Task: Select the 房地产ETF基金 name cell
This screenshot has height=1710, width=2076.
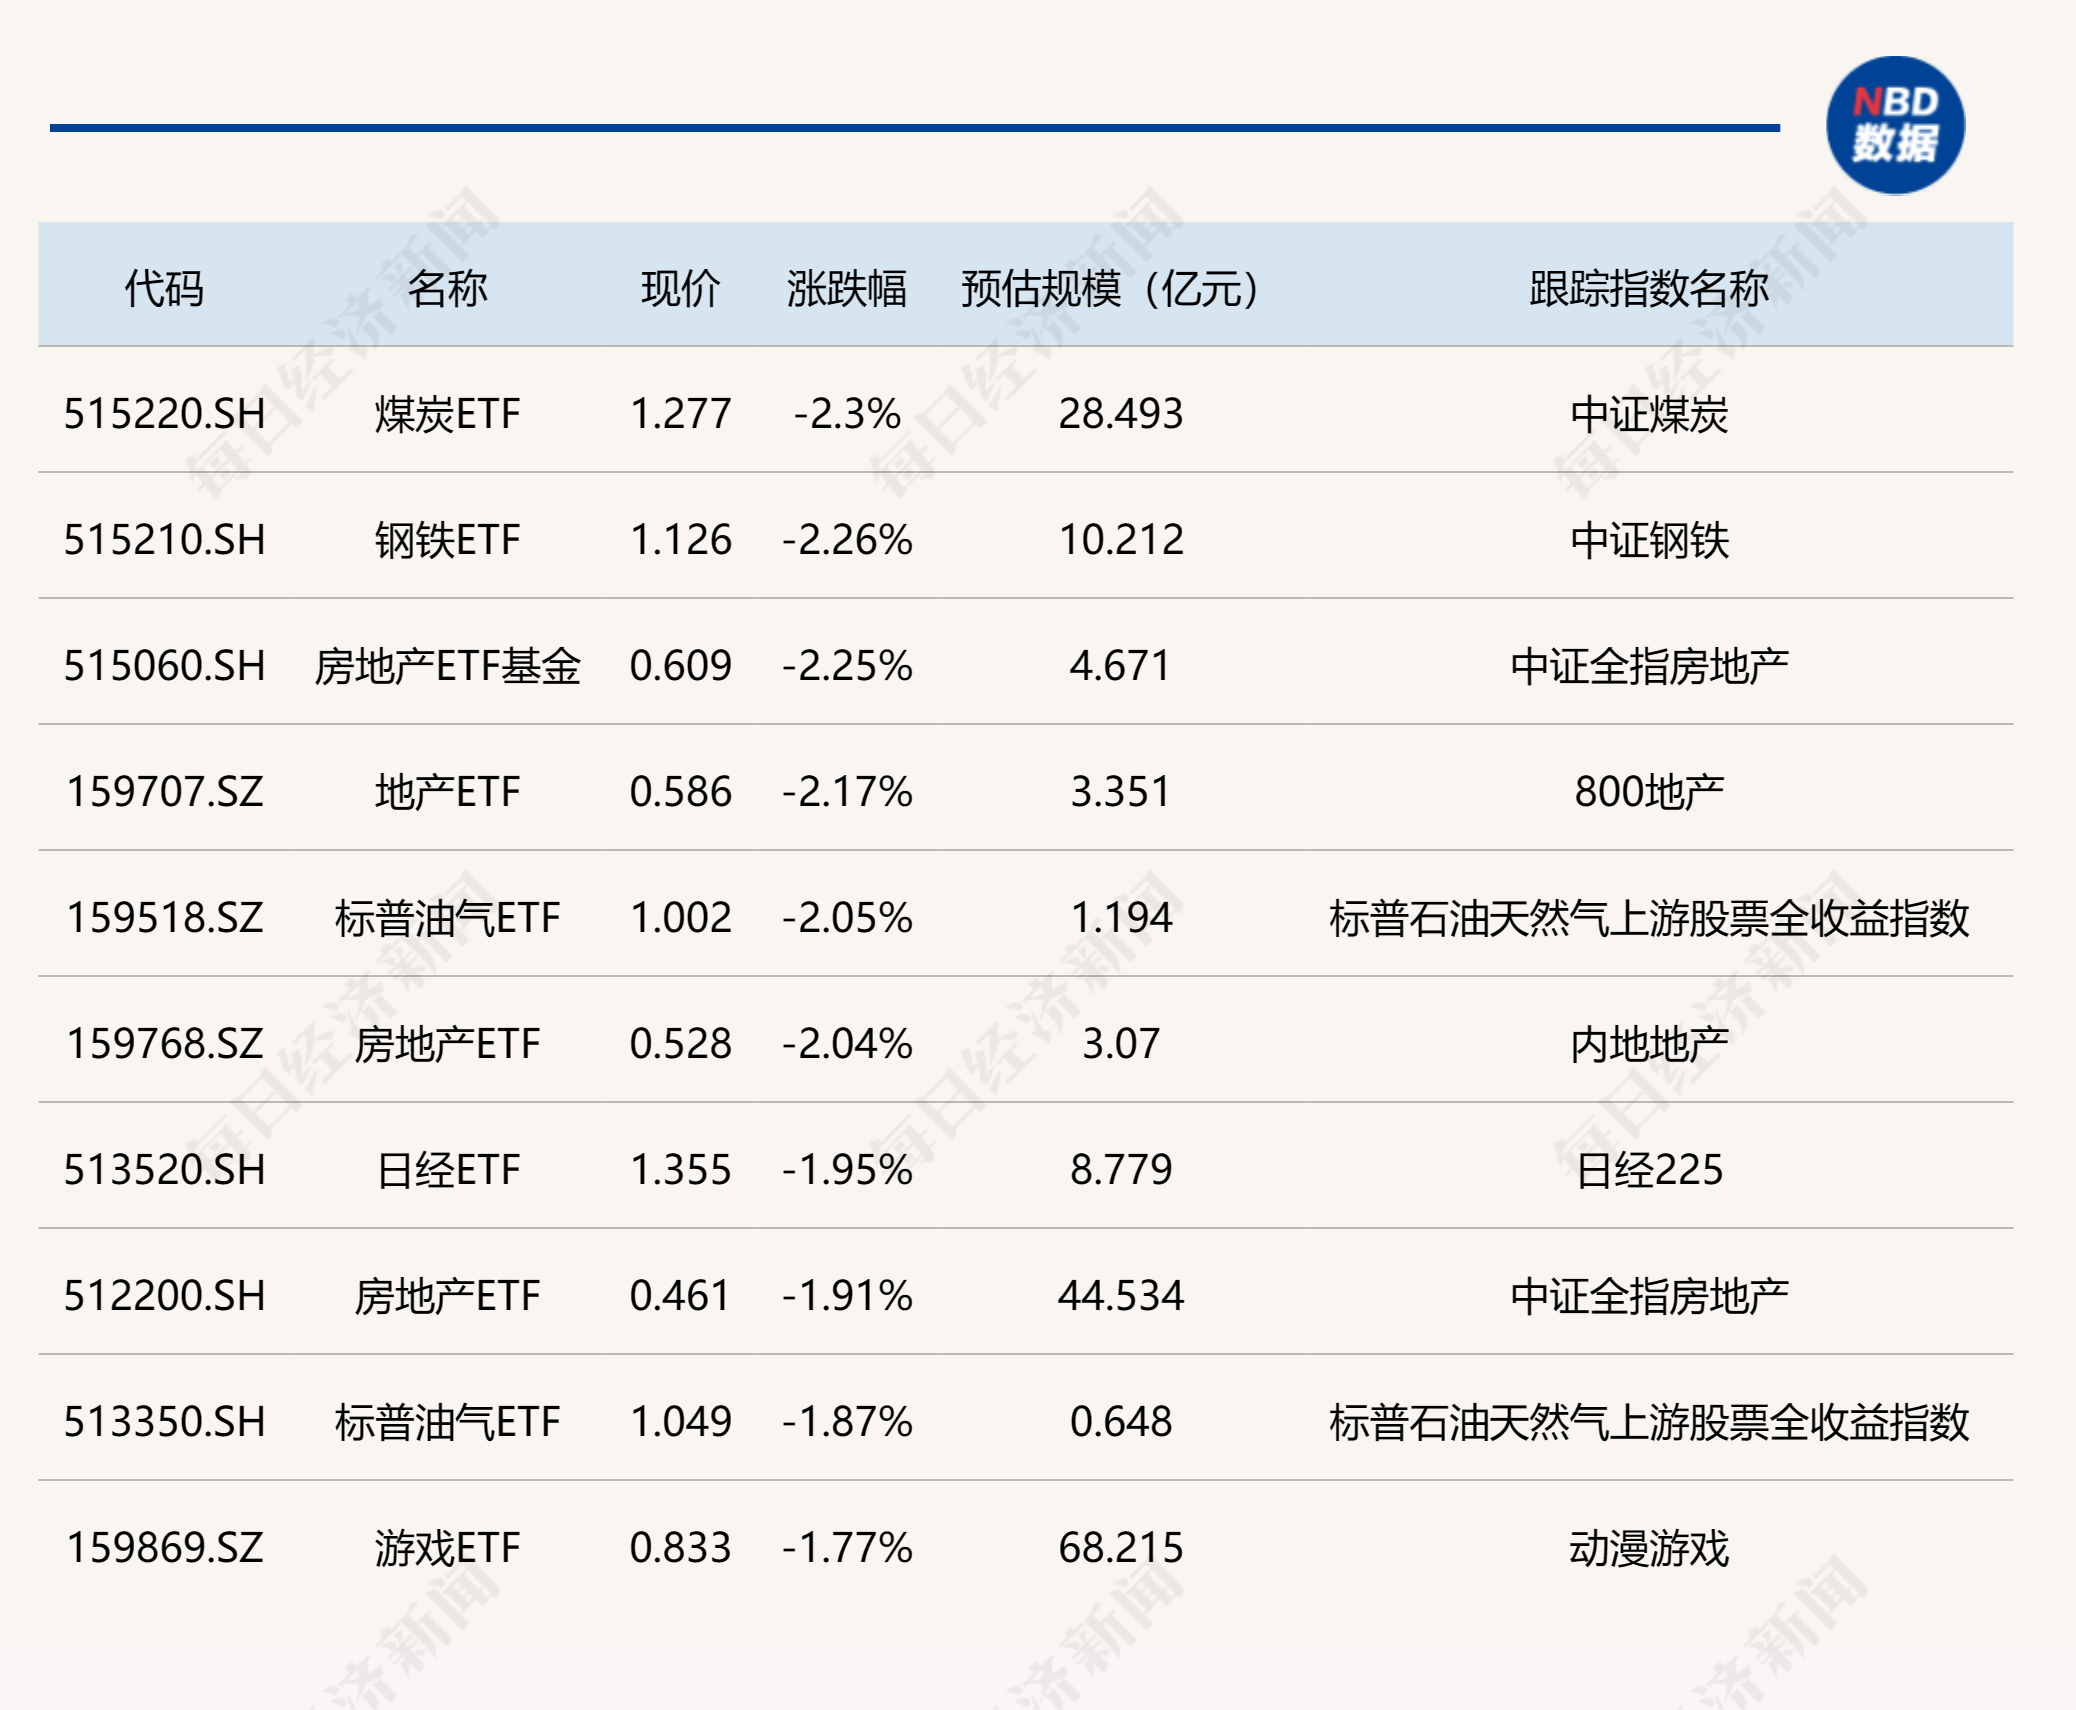Action: 447,666
